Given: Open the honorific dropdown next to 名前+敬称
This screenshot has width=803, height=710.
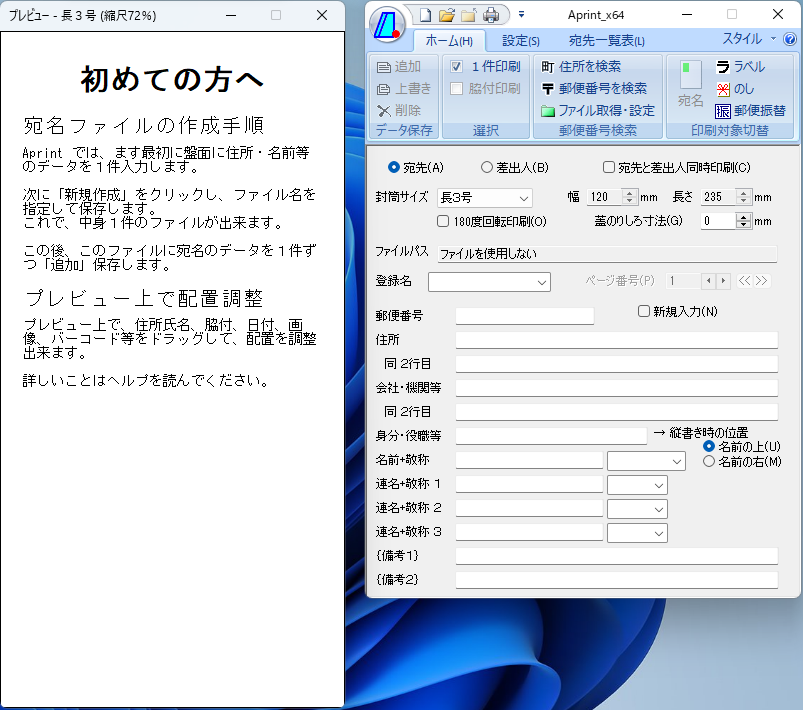Looking at the screenshot, I should point(646,461).
